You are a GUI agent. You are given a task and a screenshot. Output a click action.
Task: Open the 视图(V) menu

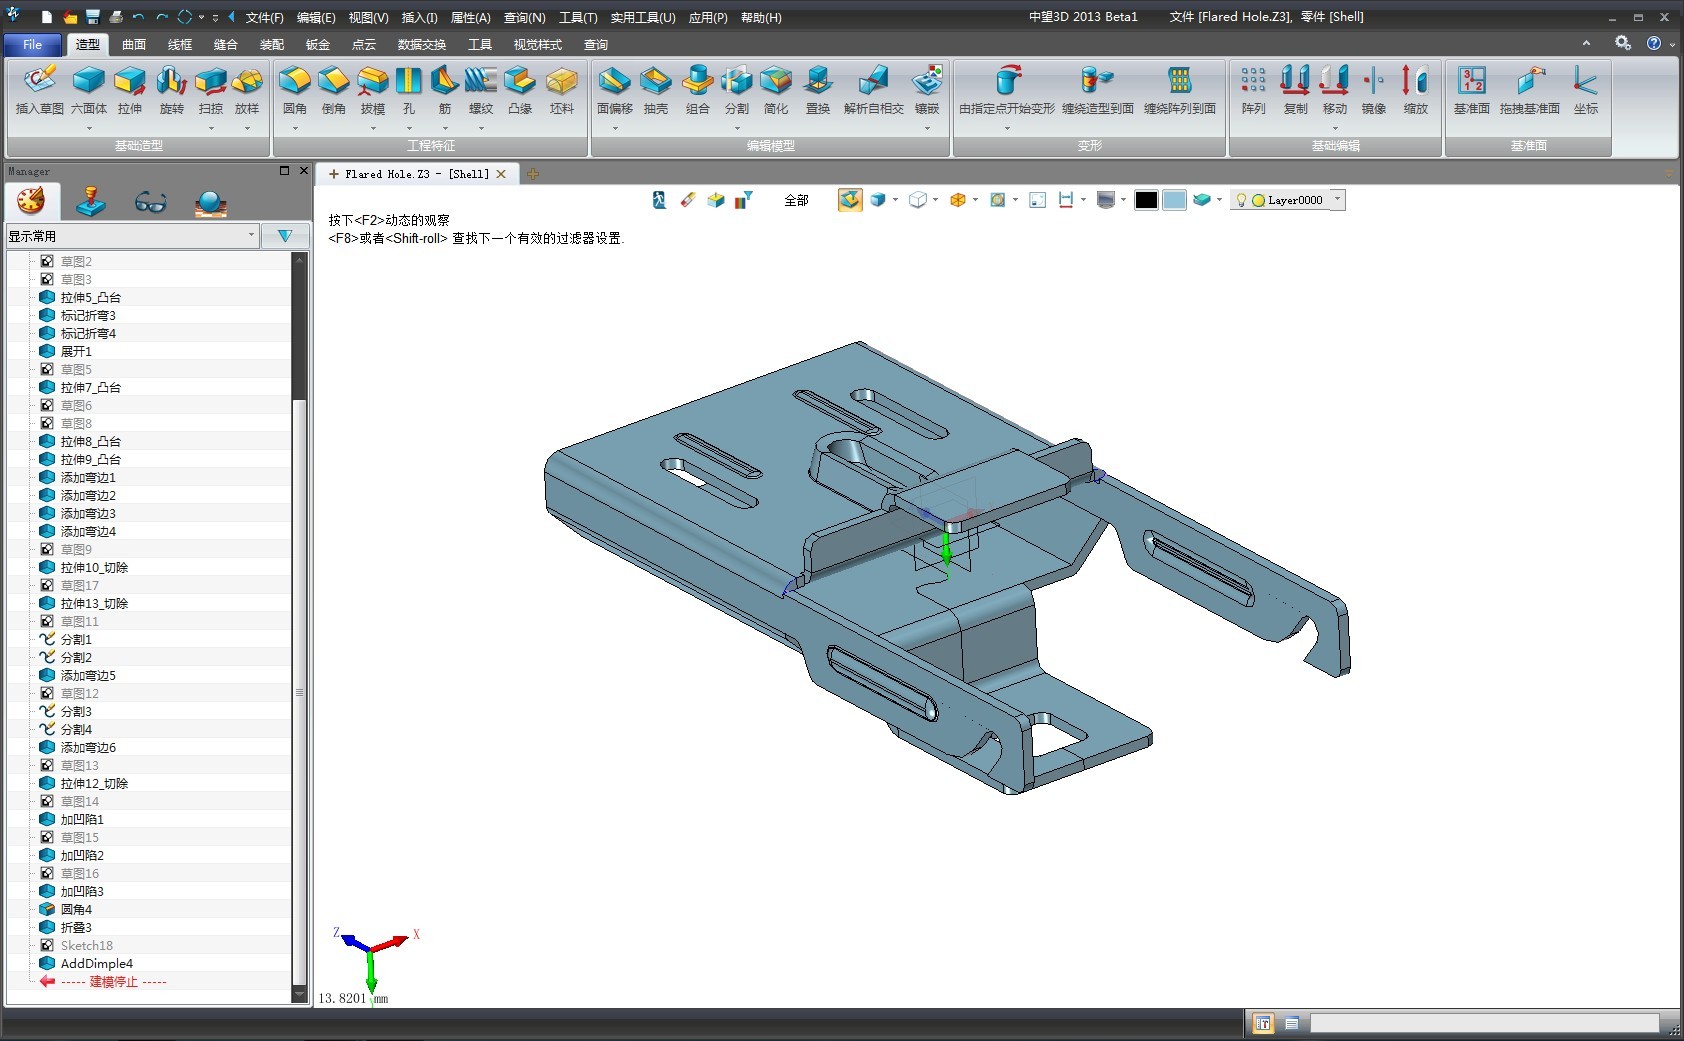click(367, 17)
